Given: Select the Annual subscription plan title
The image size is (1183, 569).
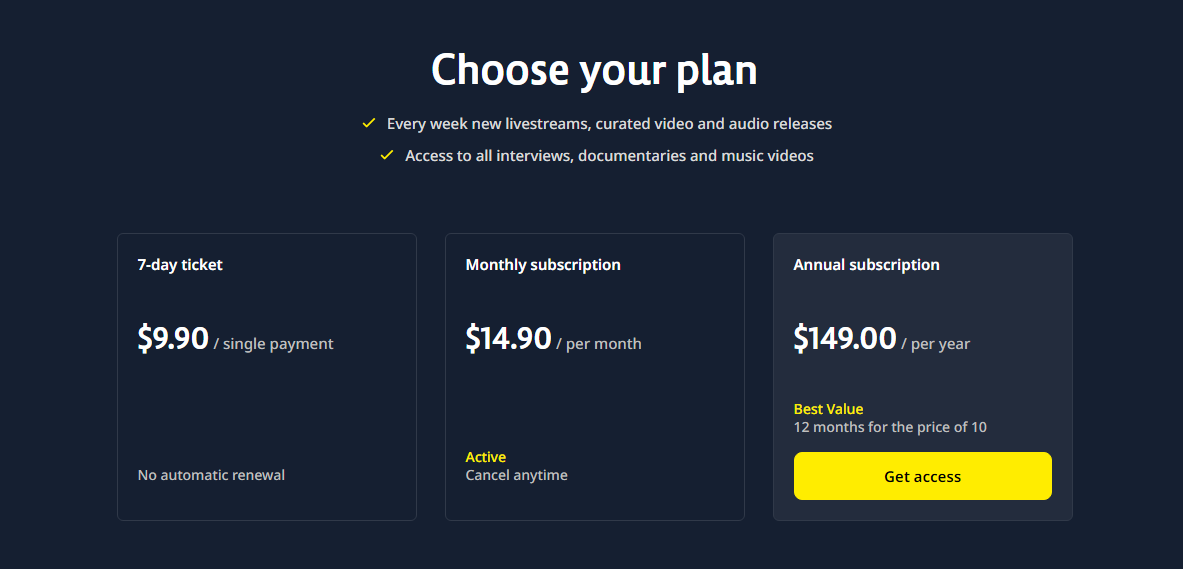Looking at the screenshot, I should pyautogui.click(x=866, y=265).
